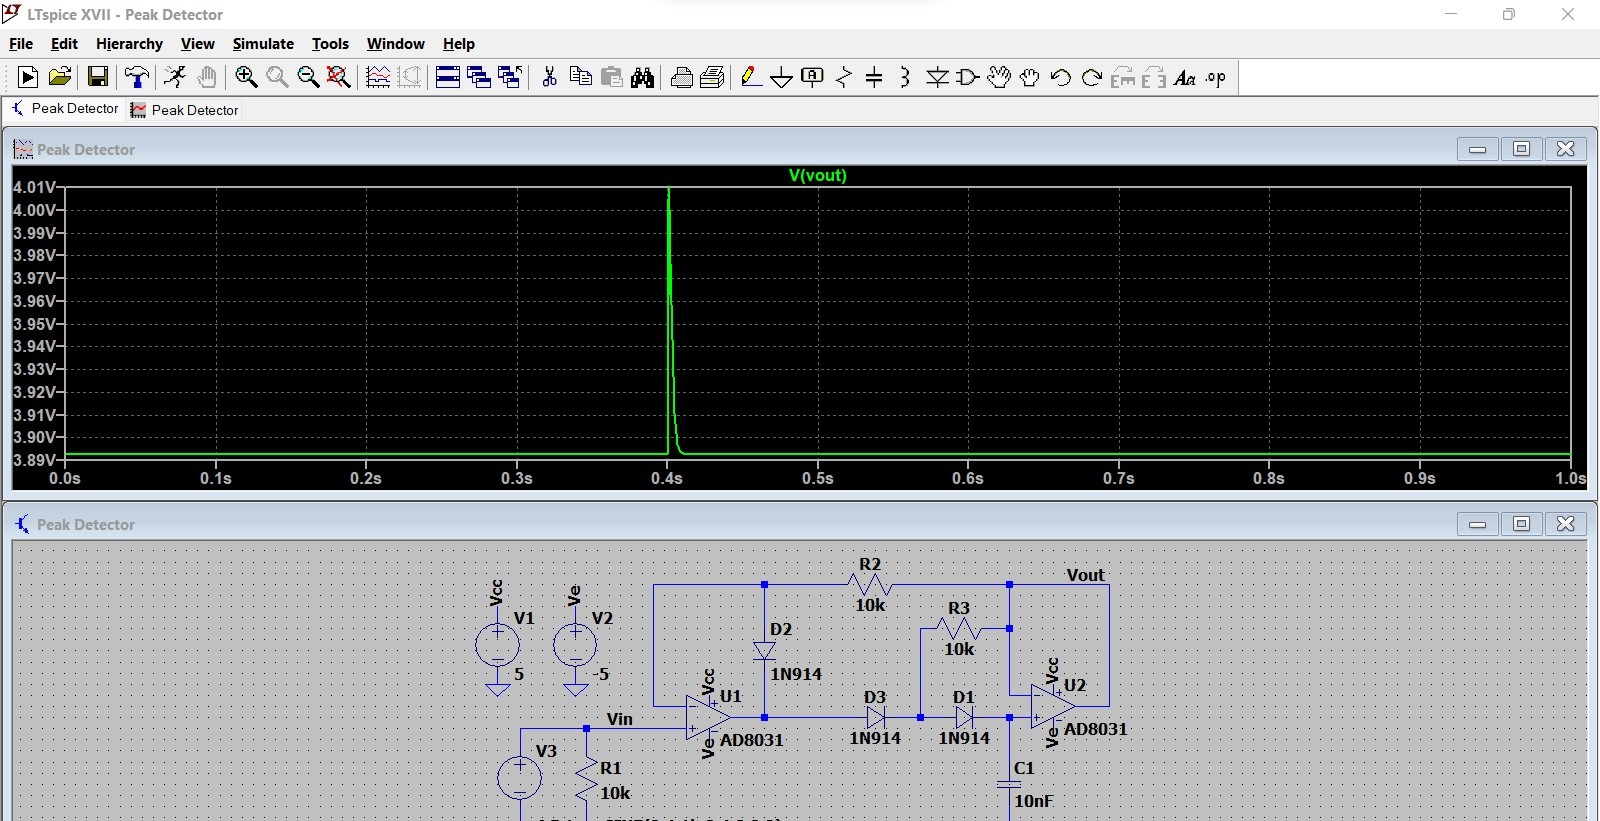The width and height of the screenshot is (1600, 821).
Task: Click resistor R2 in the schematic
Action: [x=869, y=585]
